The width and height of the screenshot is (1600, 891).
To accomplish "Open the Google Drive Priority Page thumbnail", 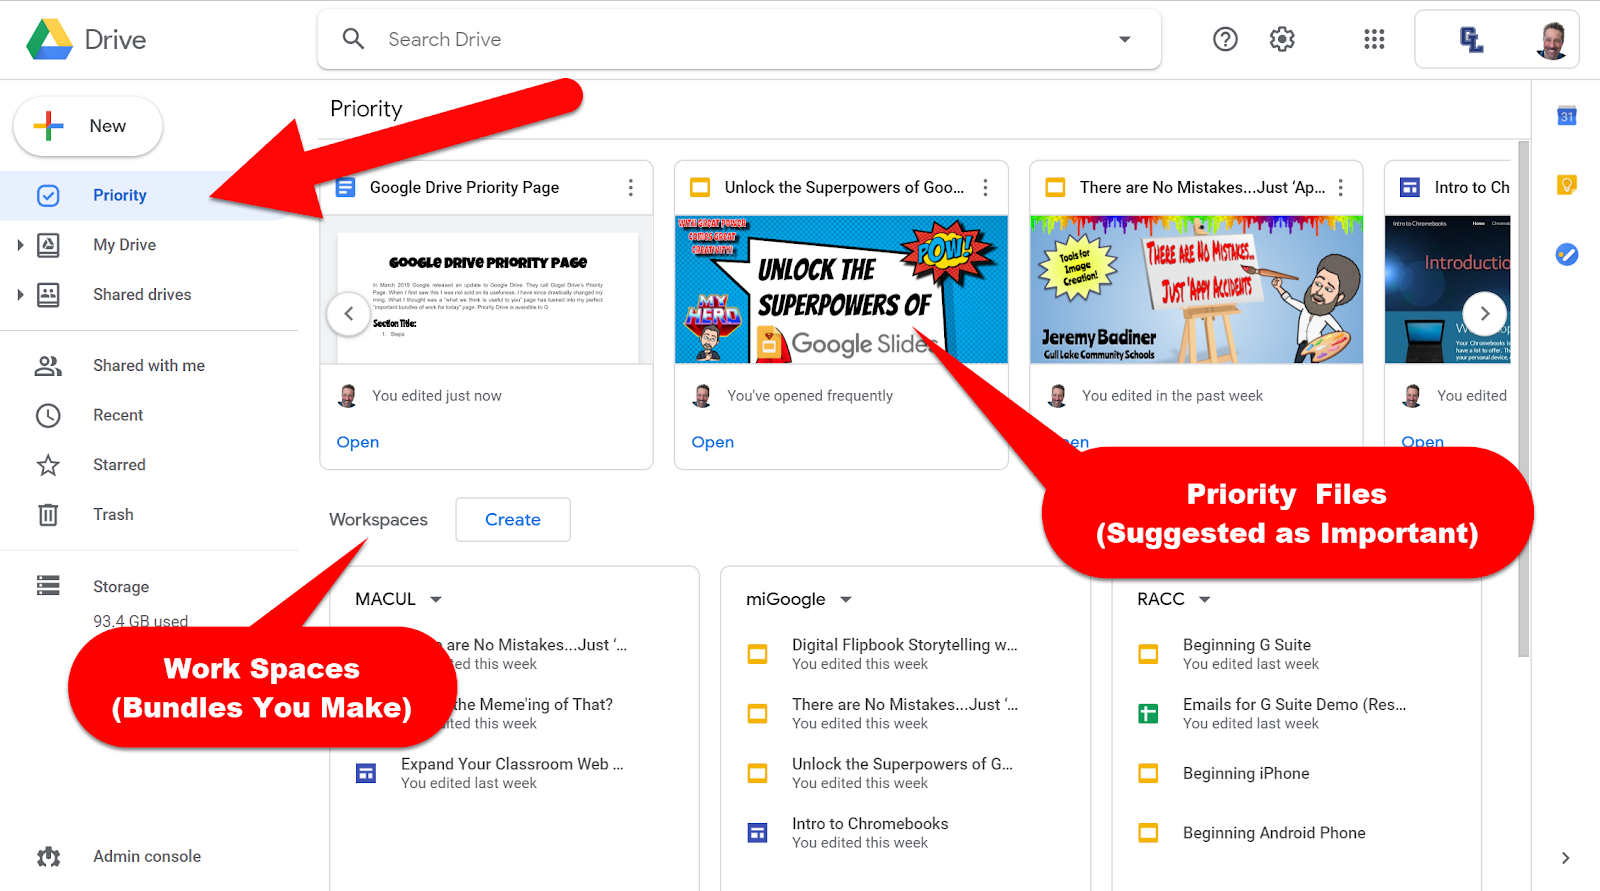I will pyautogui.click(x=487, y=290).
